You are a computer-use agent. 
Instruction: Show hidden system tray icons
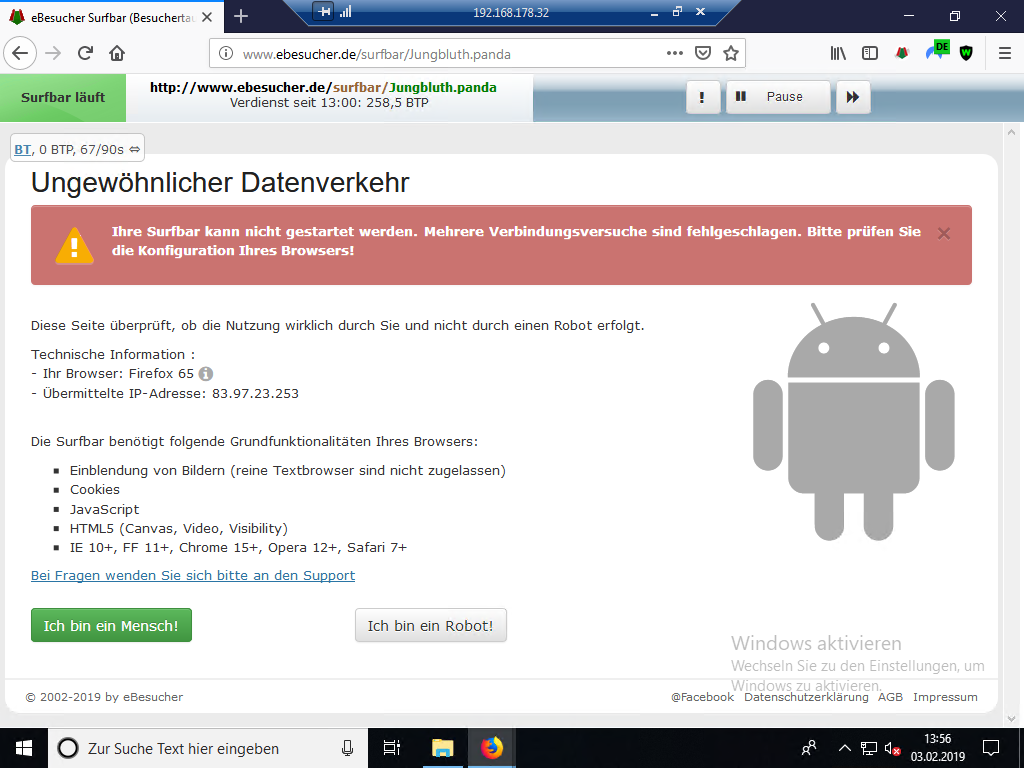(x=844, y=748)
